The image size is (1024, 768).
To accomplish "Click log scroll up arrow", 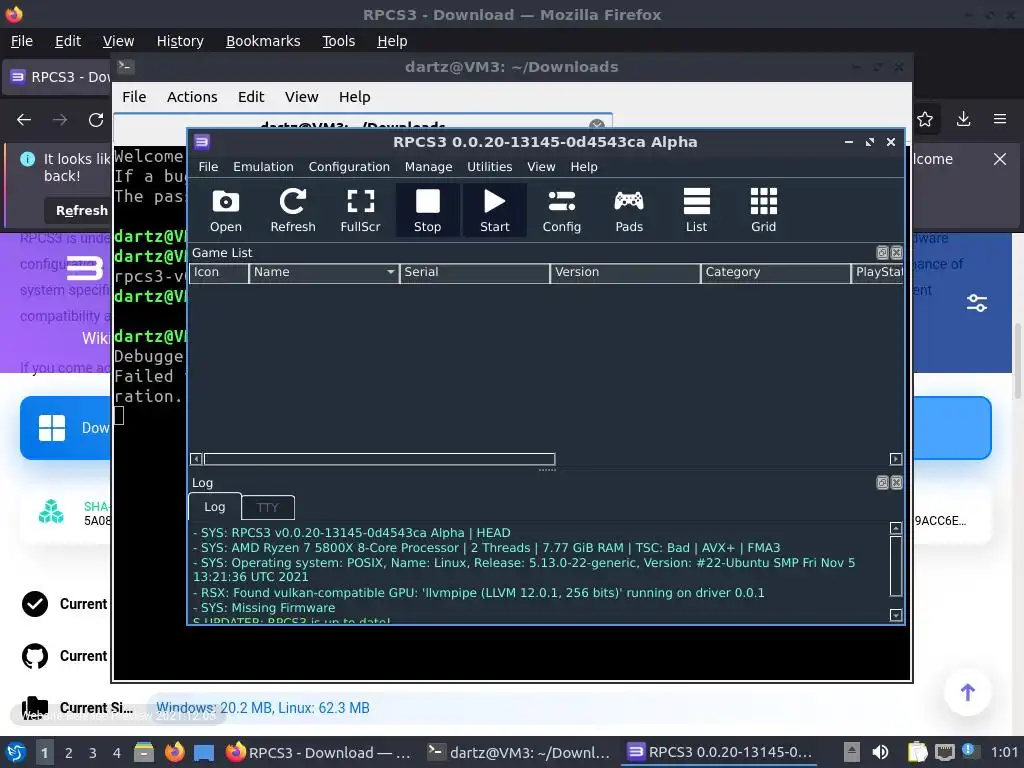I will [896, 528].
